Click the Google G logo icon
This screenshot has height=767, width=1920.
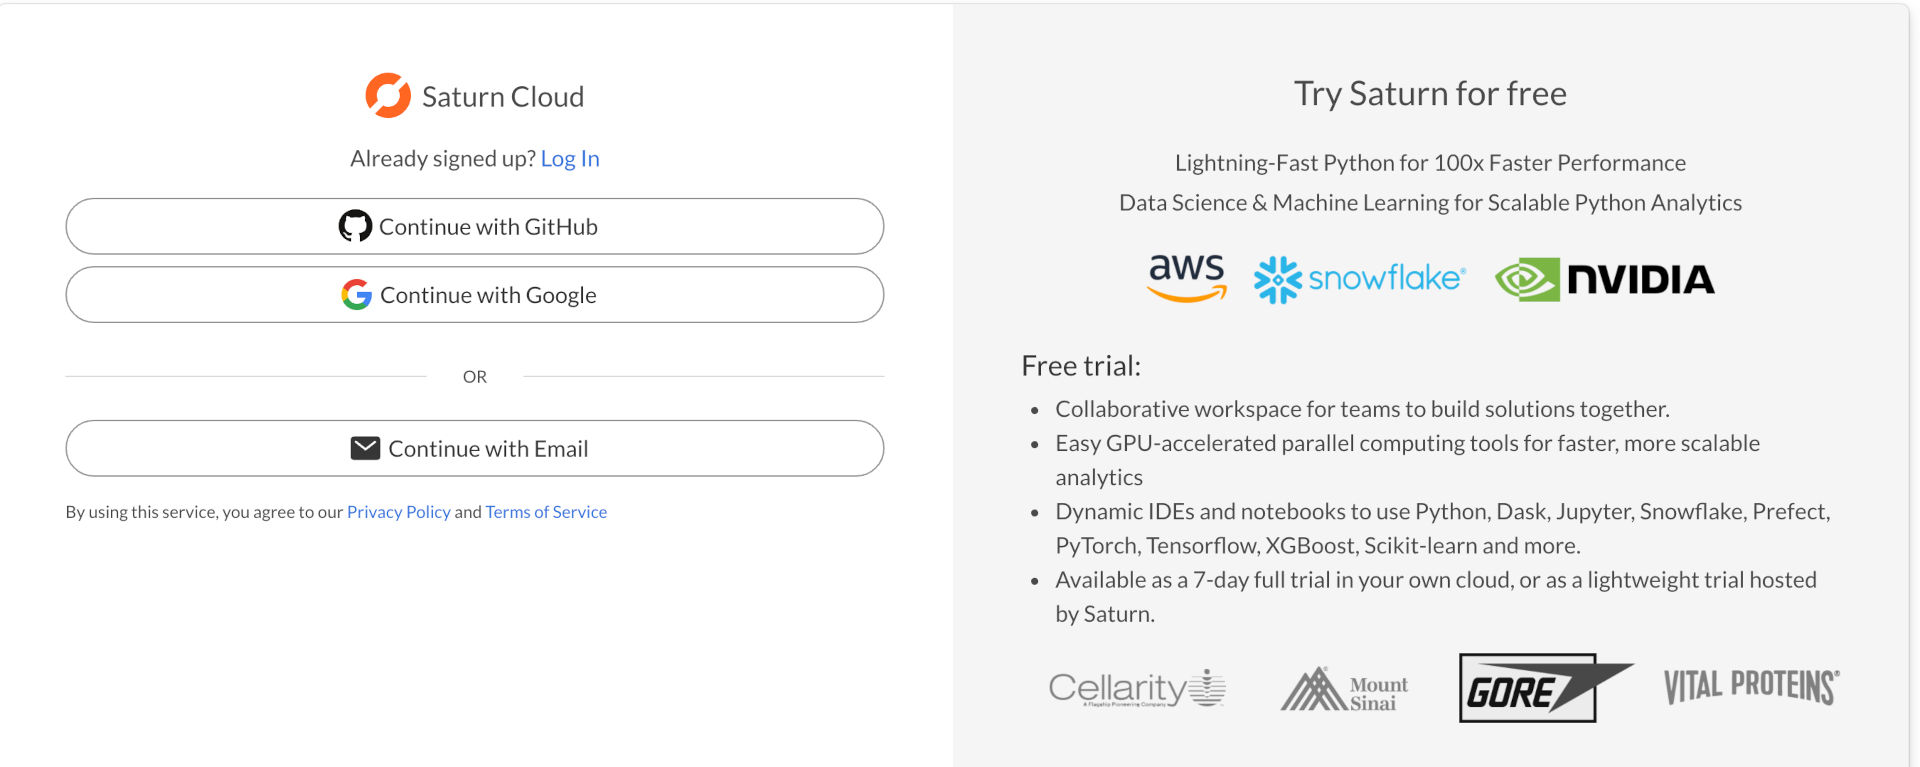click(x=356, y=295)
